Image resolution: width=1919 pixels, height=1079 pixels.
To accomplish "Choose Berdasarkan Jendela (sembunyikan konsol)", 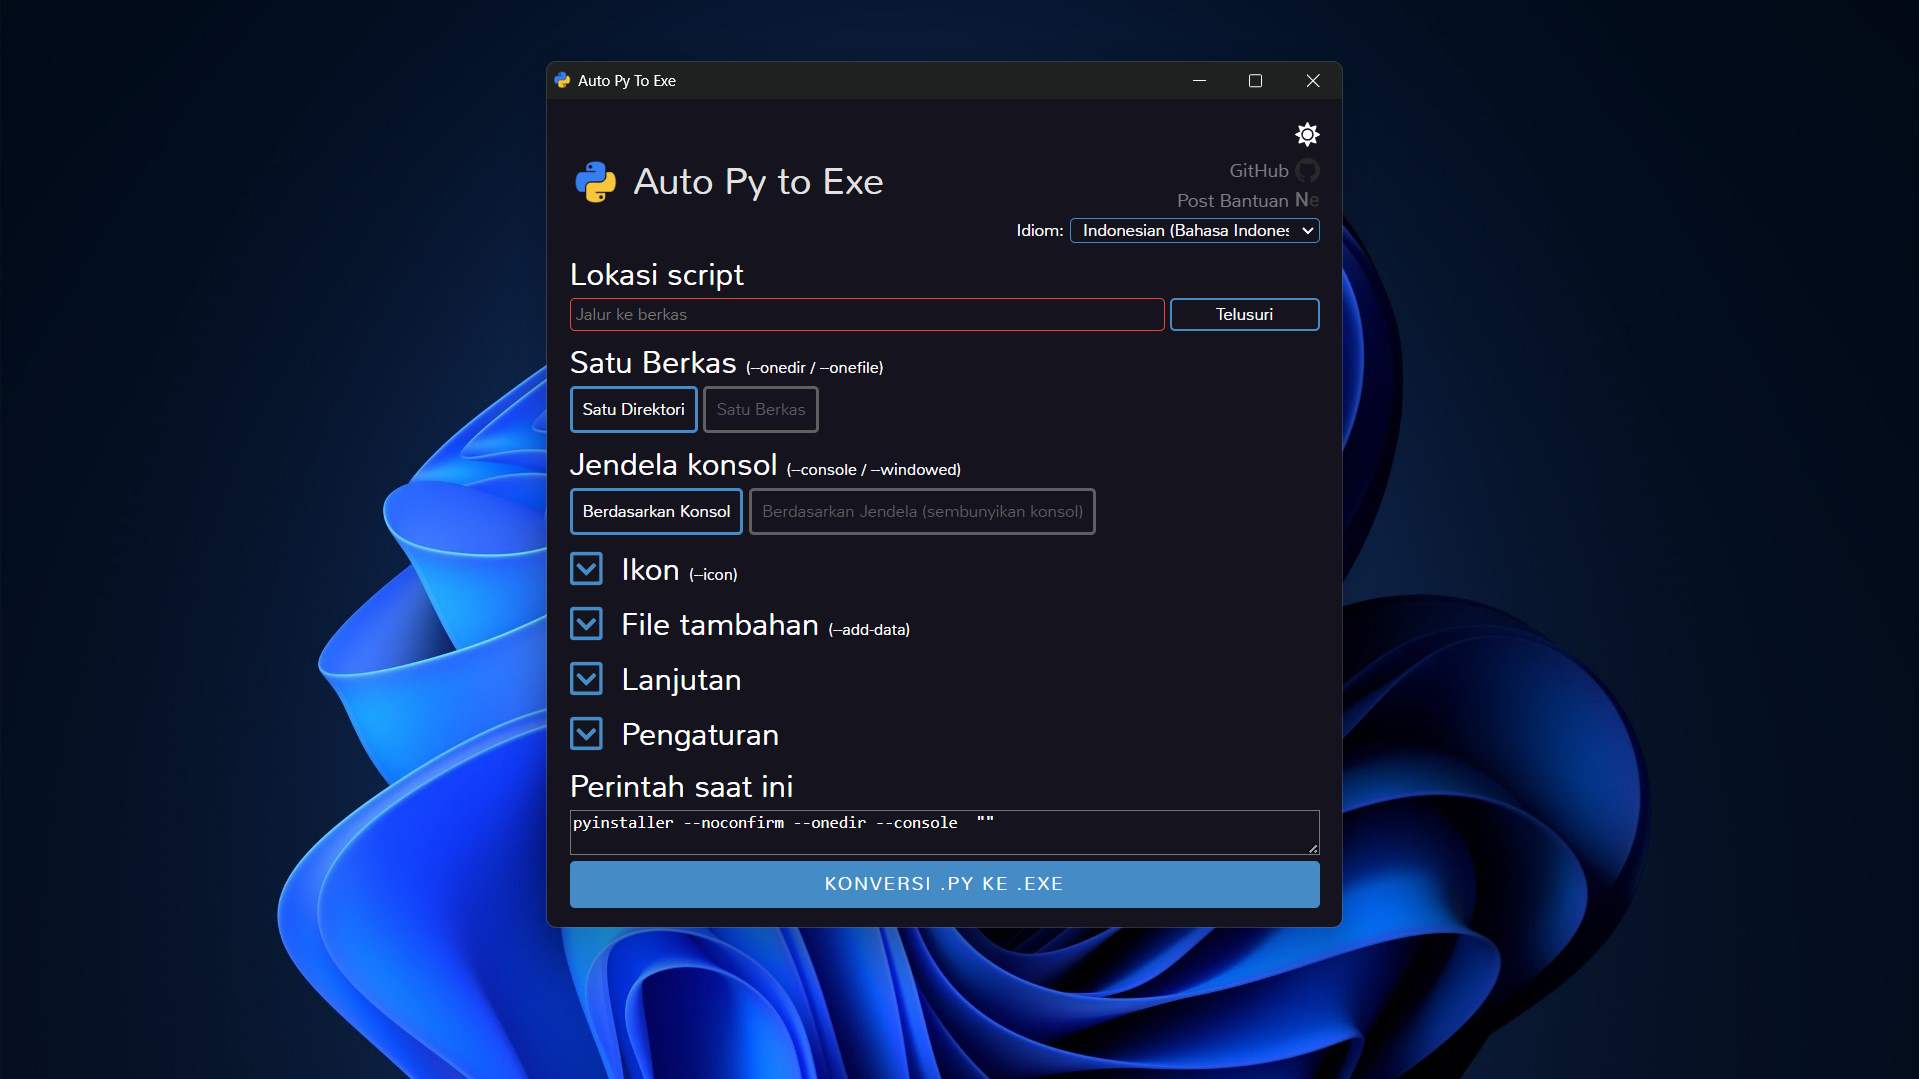I will (922, 511).
